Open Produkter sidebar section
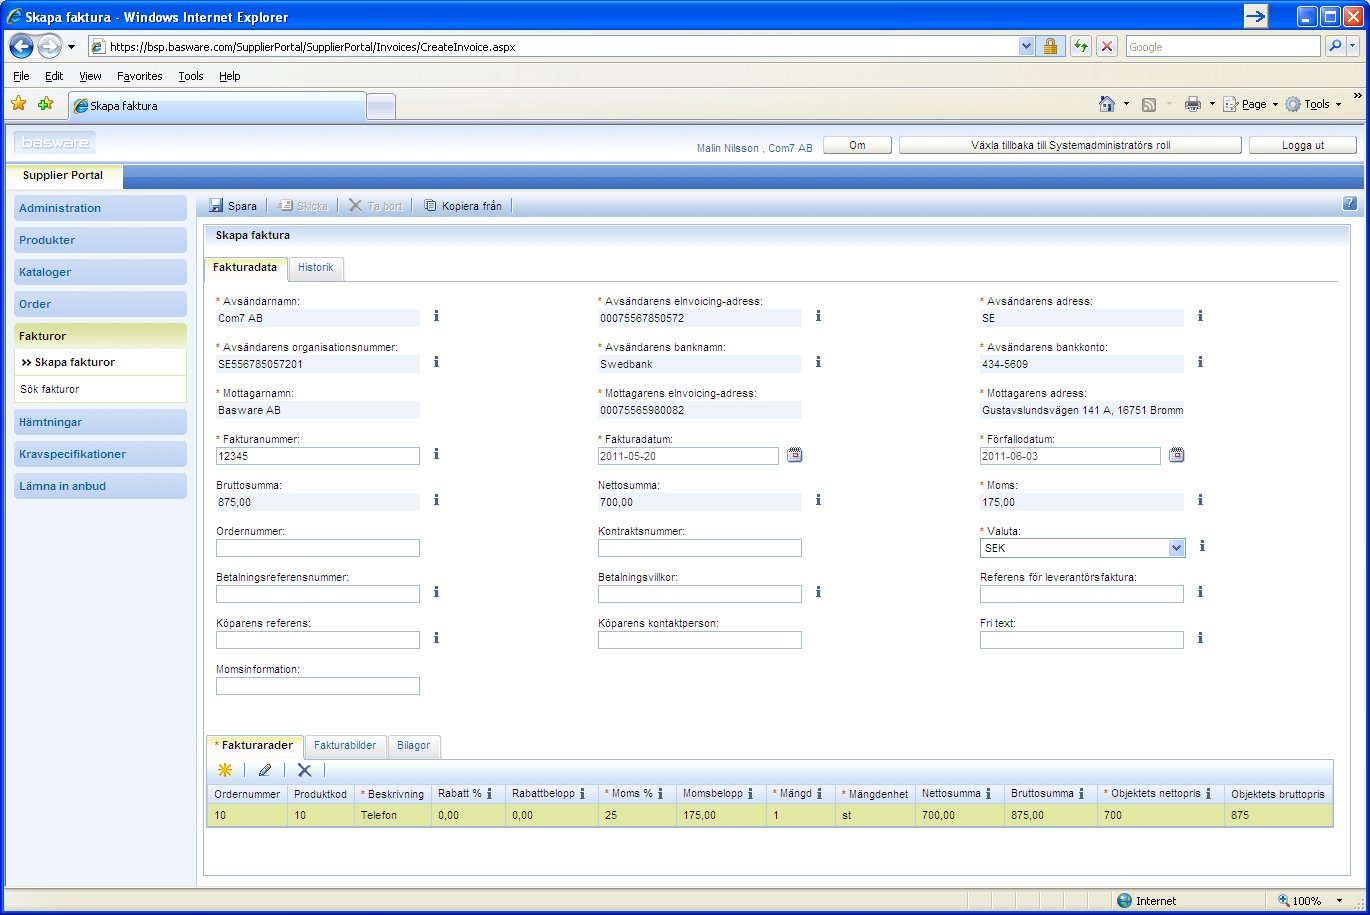This screenshot has width=1370, height=915. (101, 240)
